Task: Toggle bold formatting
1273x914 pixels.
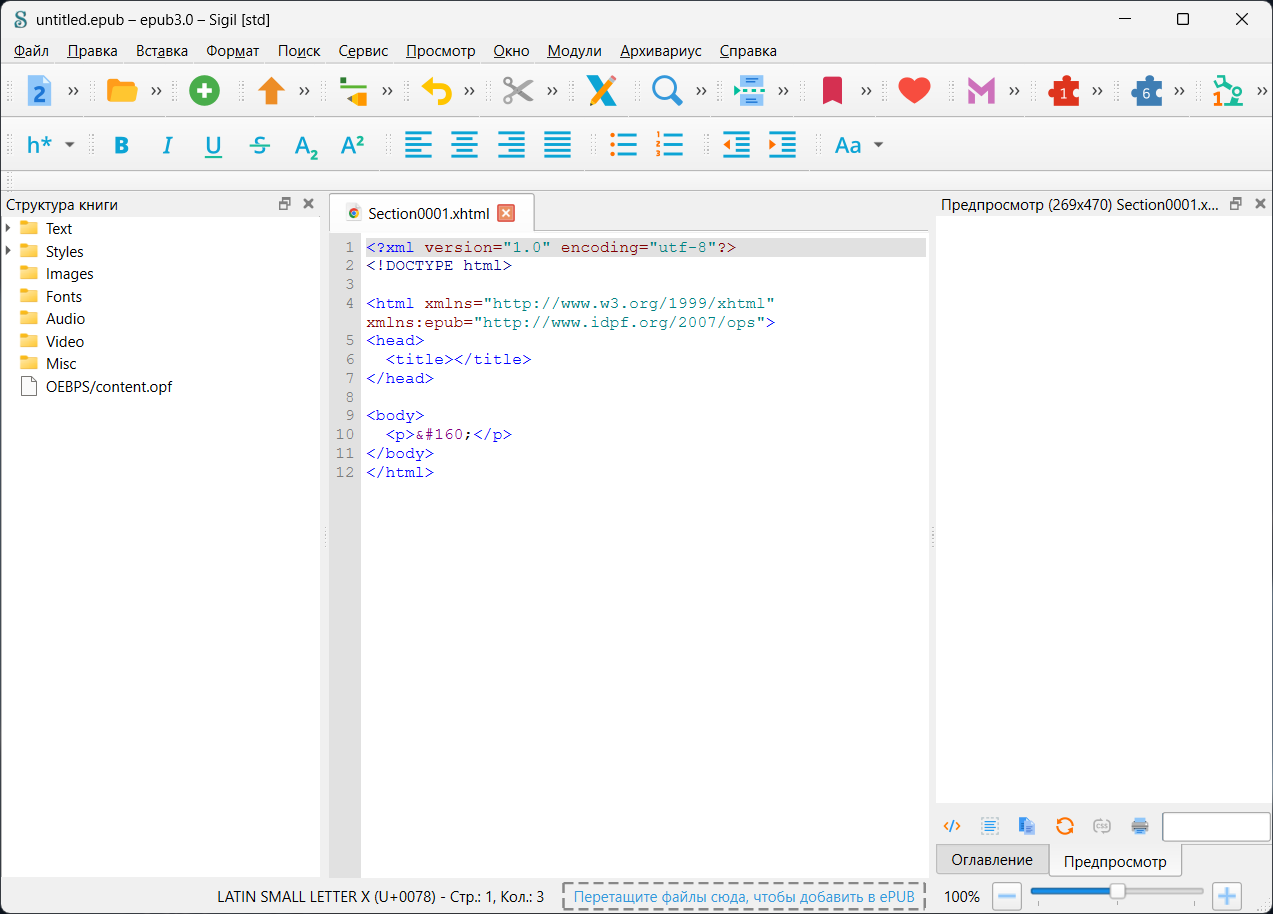Action: [121, 145]
